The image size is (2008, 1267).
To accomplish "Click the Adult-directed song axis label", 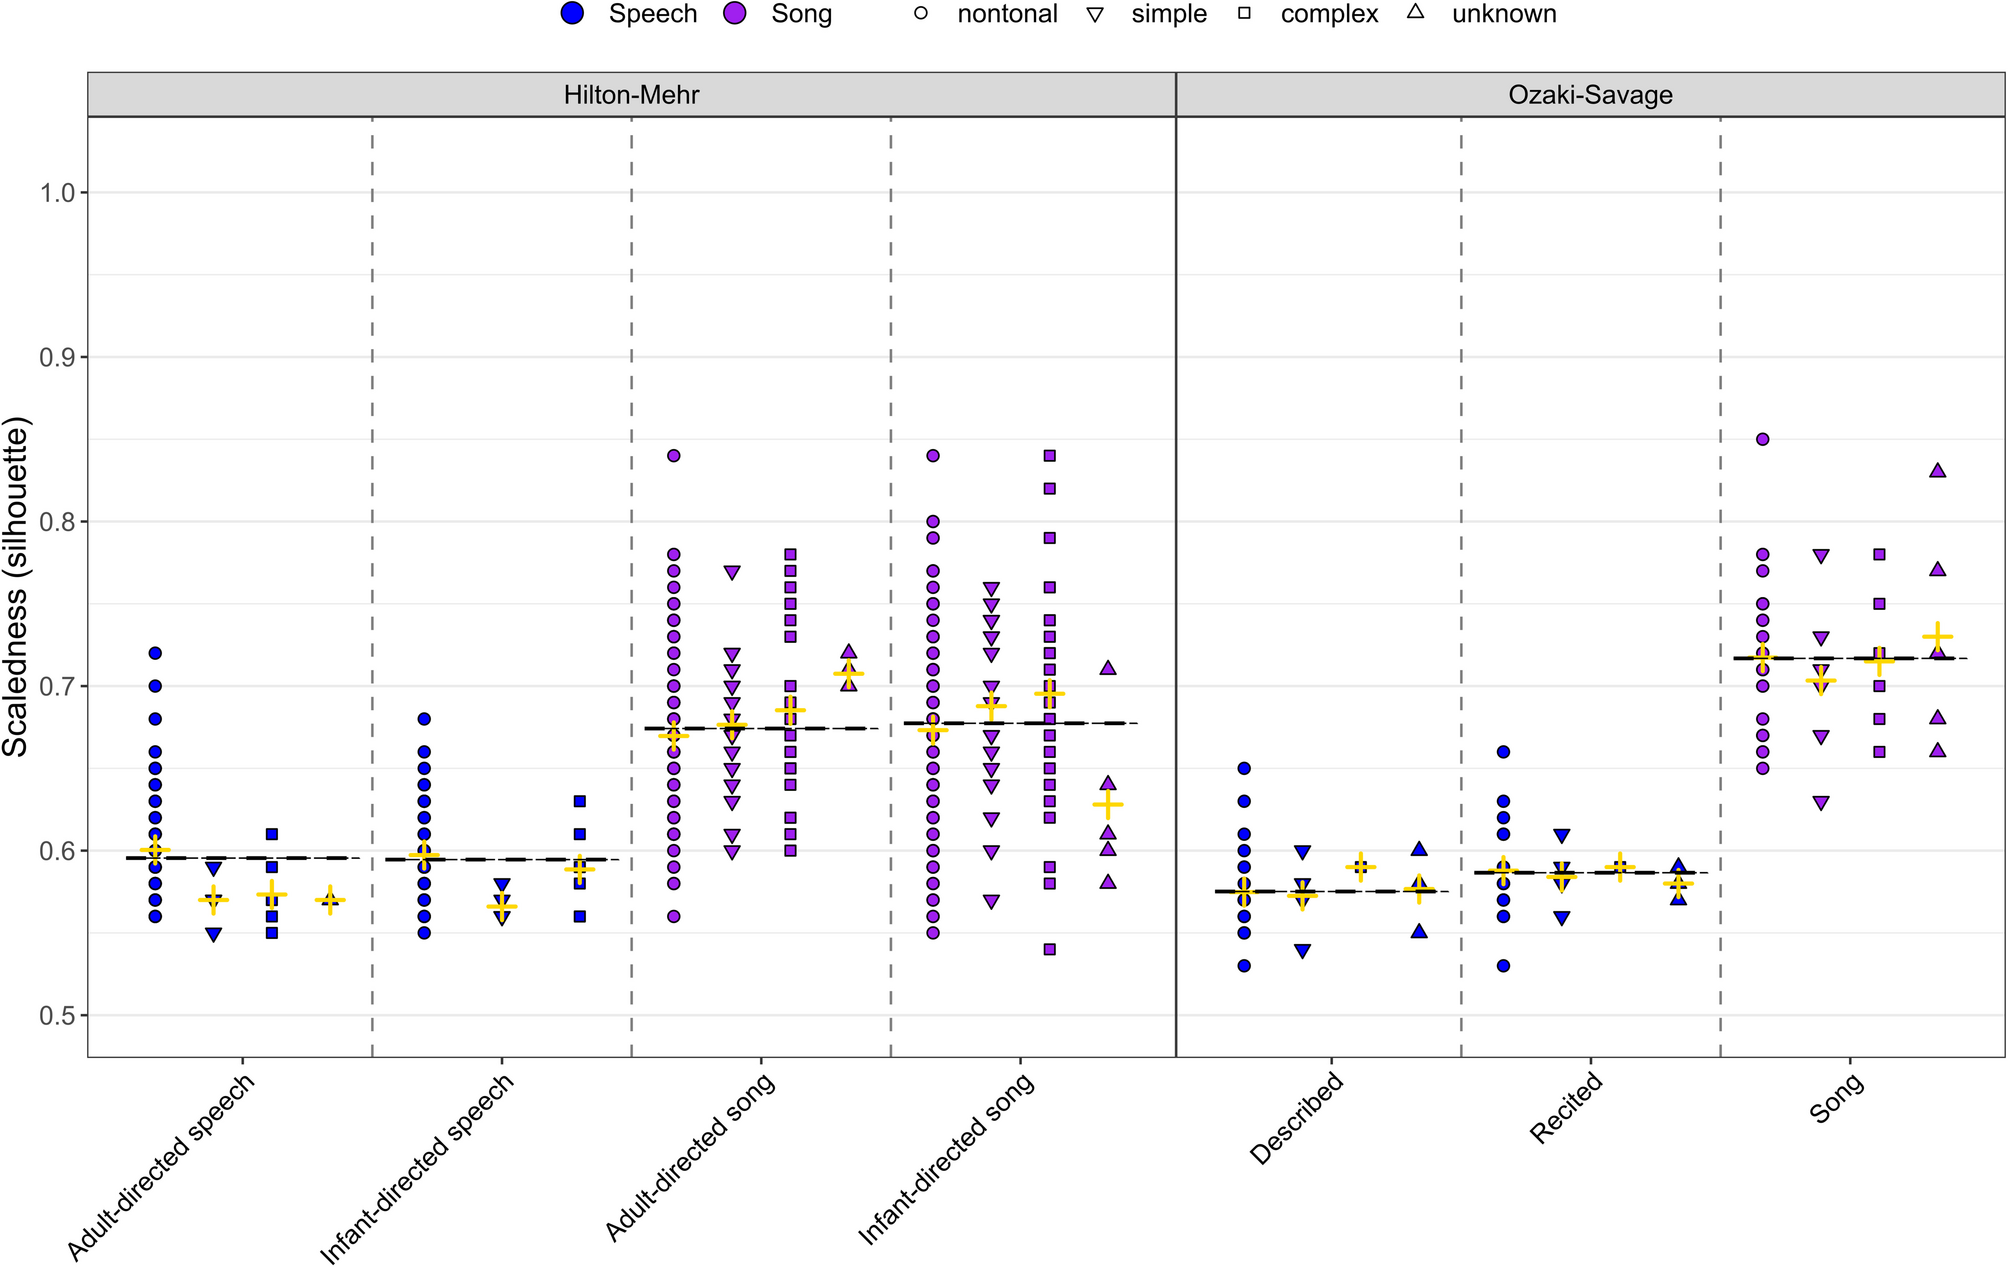I will pos(690,1157).
